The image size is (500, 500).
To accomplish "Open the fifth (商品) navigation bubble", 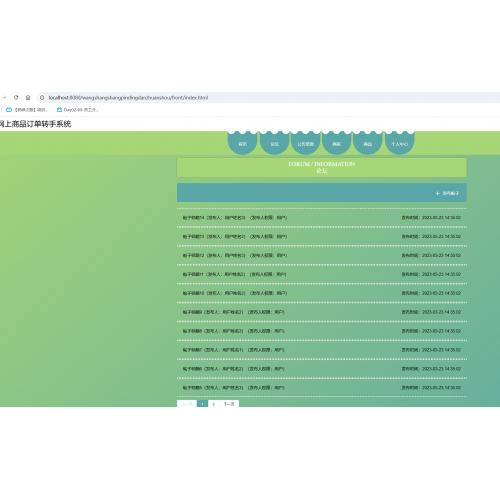I will (368, 143).
